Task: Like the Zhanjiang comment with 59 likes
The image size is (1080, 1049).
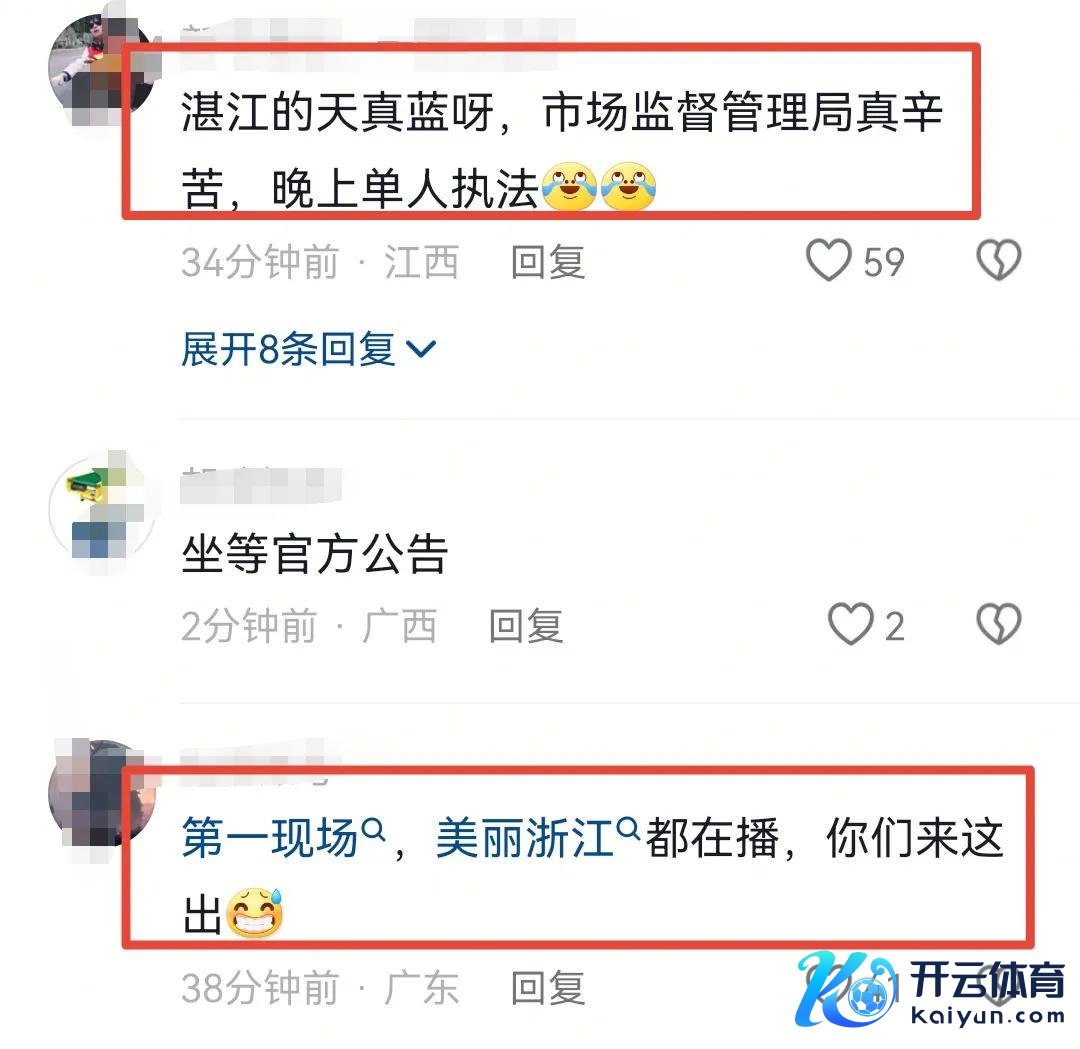Action: (829, 260)
